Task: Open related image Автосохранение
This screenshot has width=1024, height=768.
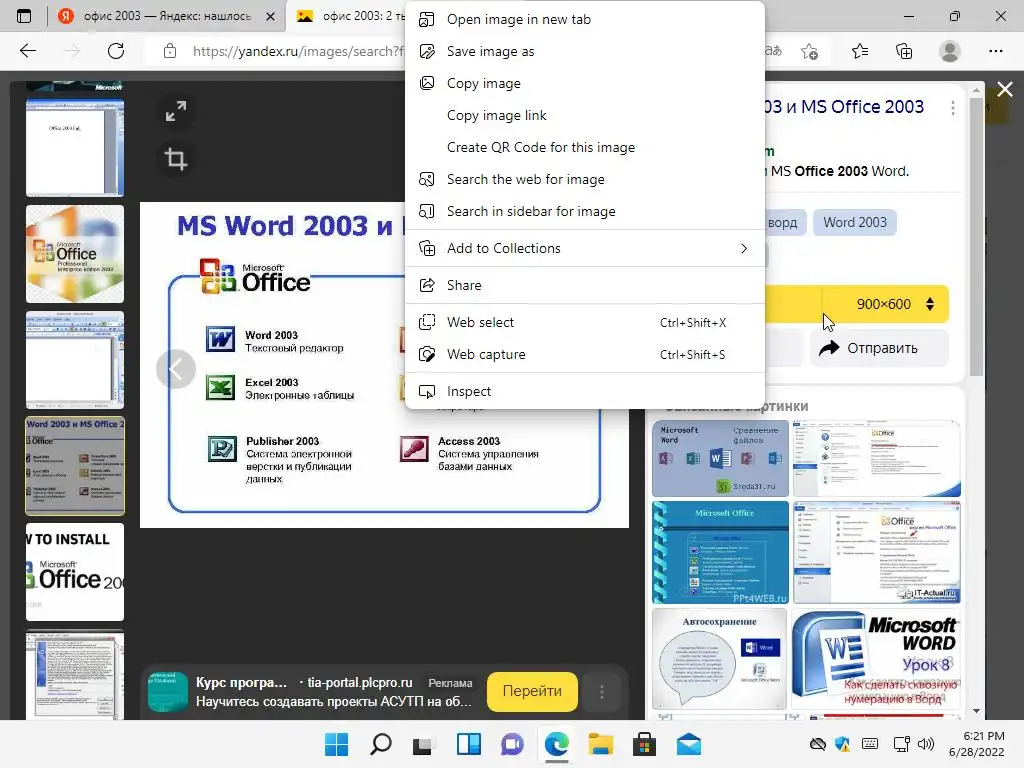Action: 720,659
